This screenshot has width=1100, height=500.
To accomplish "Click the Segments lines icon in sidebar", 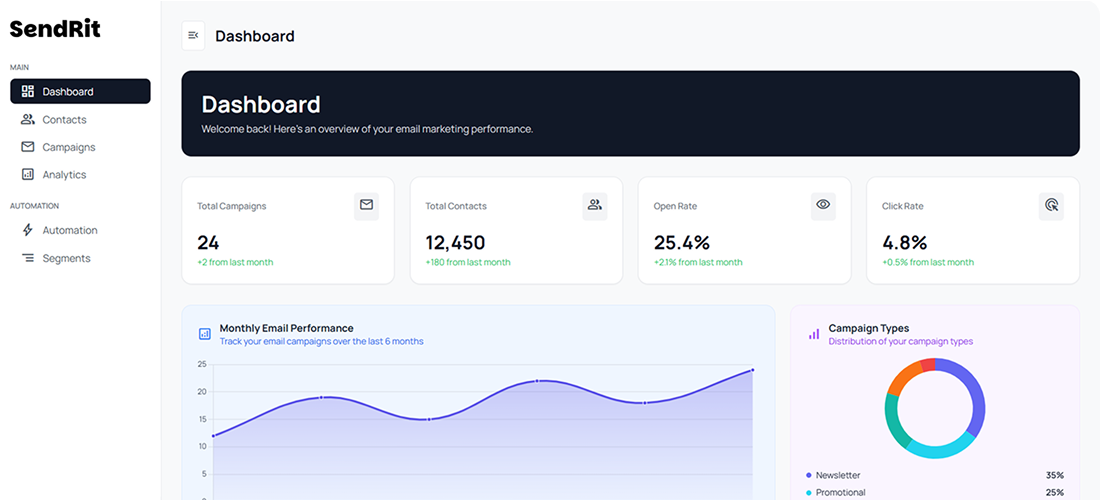I will [28, 258].
